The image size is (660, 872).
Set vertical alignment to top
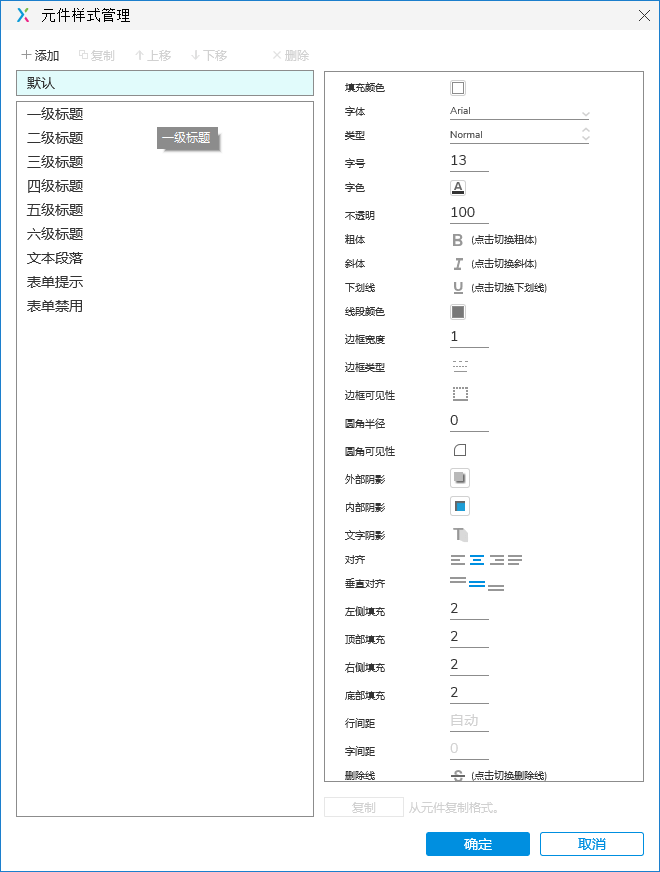458,580
